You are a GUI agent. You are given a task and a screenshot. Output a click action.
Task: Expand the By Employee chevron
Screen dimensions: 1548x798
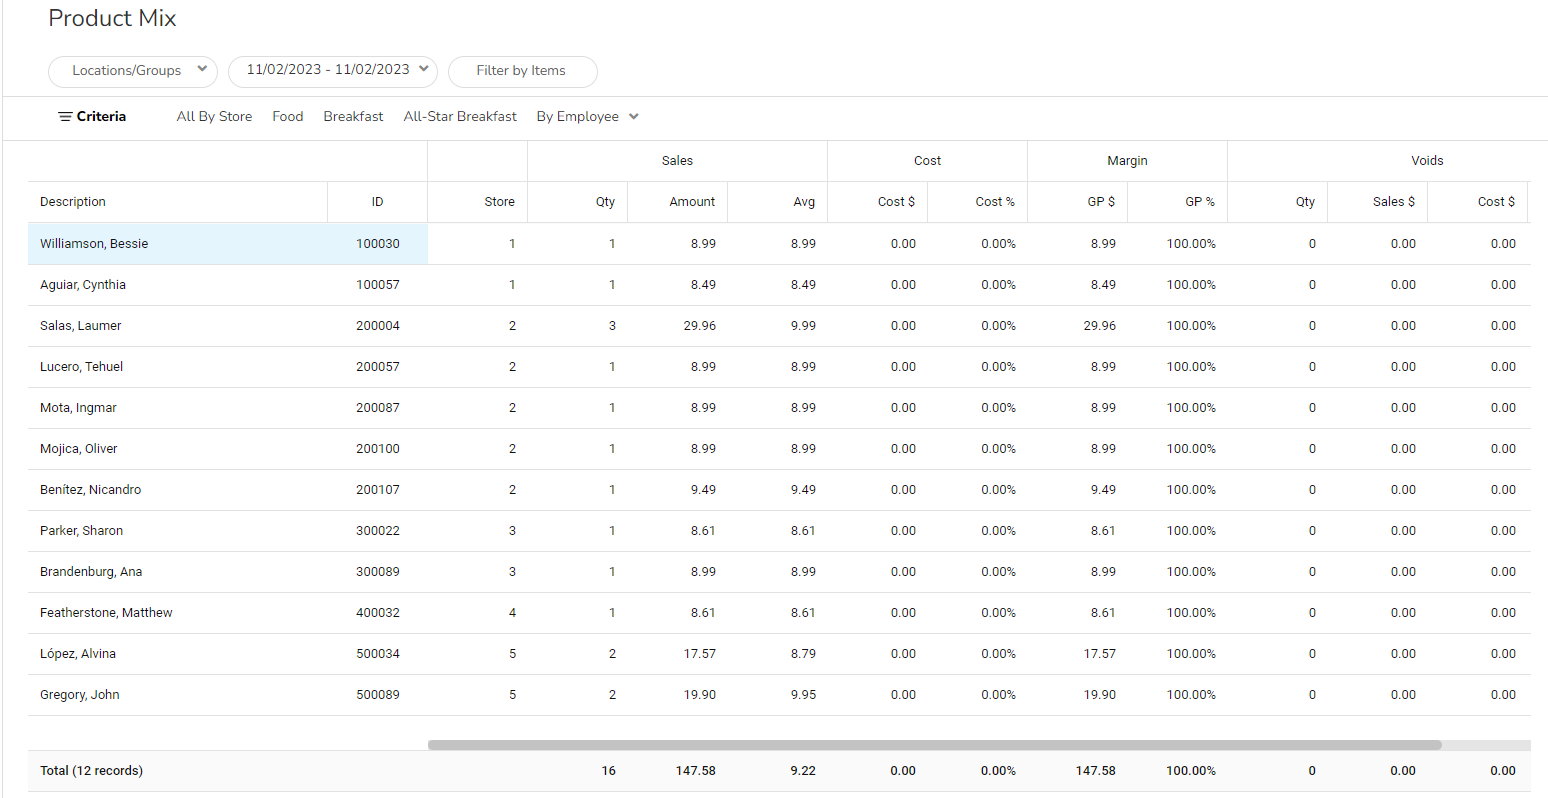tap(634, 117)
